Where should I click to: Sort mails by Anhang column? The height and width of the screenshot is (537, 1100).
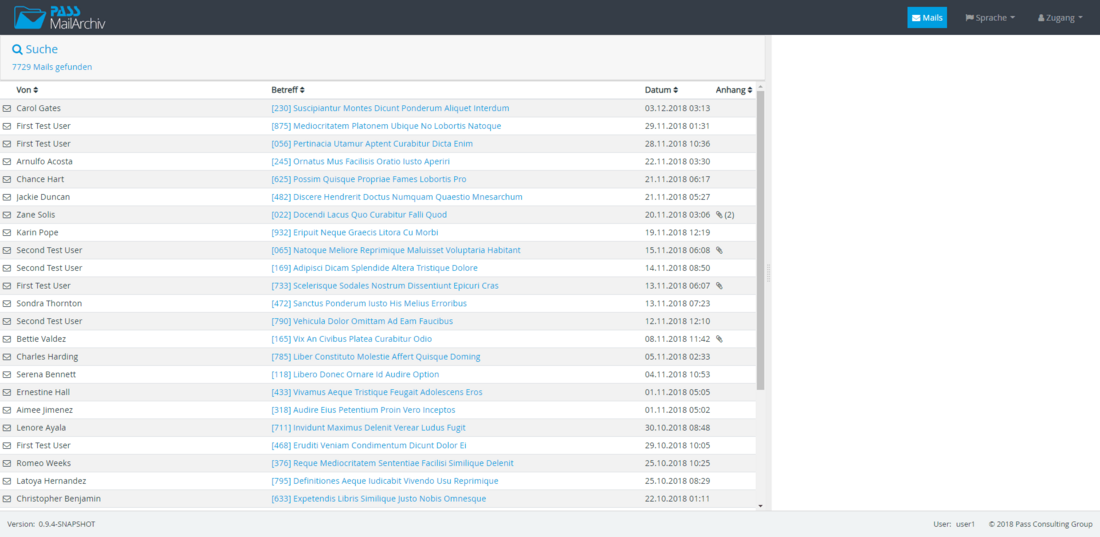pyautogui.click(x=733, y=90)
